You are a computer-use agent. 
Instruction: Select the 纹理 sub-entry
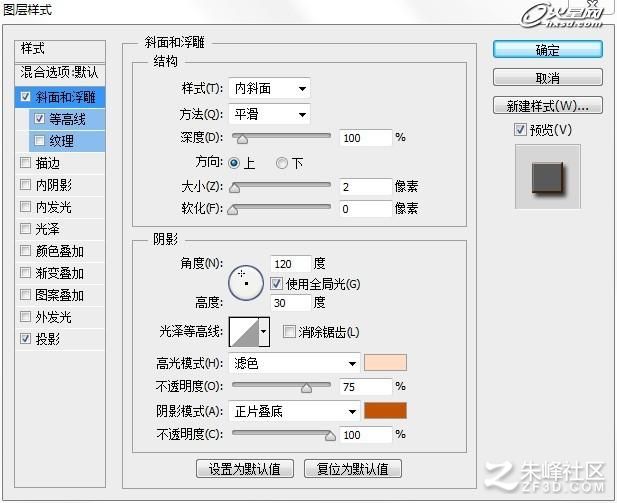click(67, 141)
